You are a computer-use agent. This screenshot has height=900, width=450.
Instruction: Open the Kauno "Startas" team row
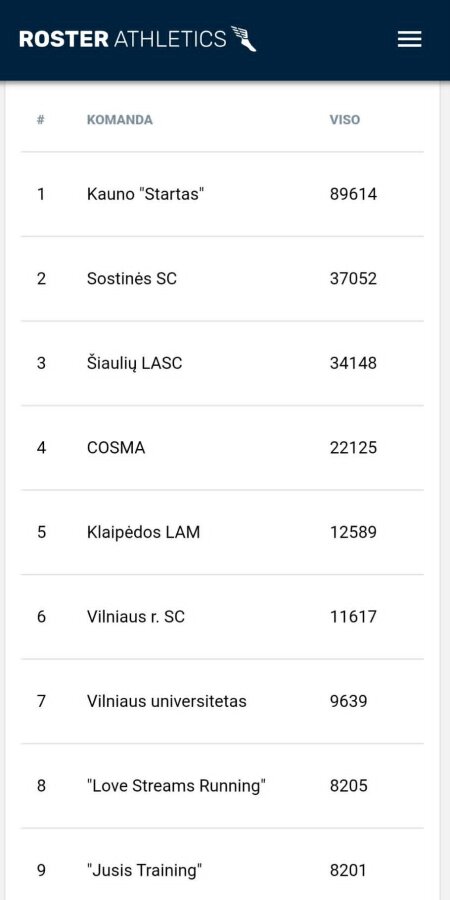tap(222, 194)
